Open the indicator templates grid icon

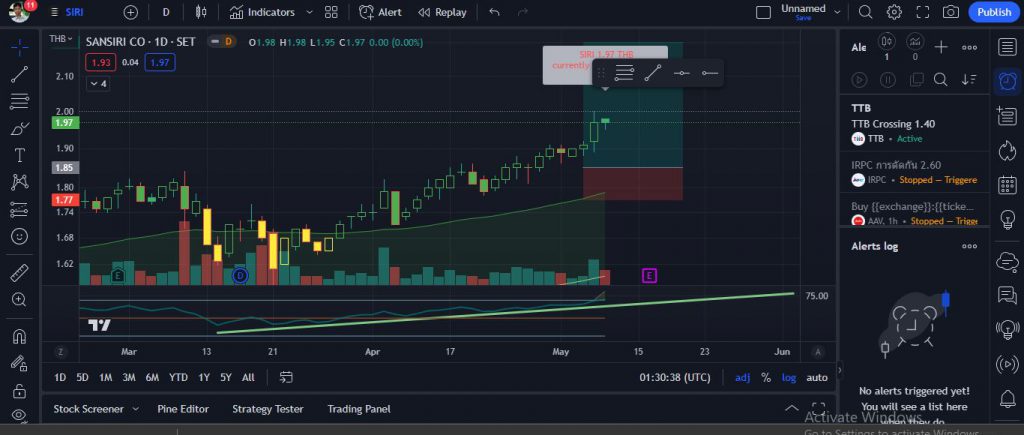pos(331,12)
